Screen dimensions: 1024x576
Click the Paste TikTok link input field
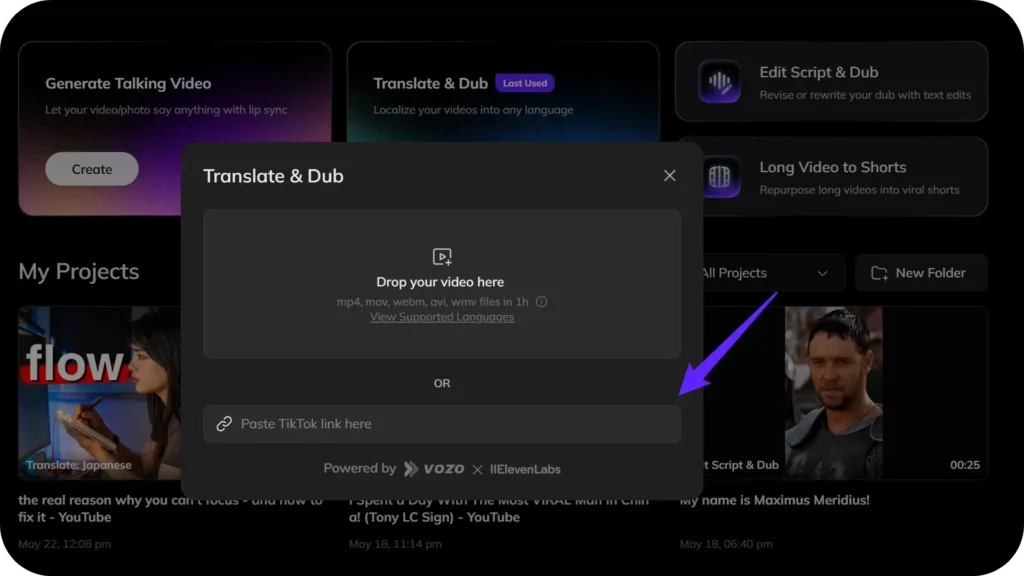(450, 424)
